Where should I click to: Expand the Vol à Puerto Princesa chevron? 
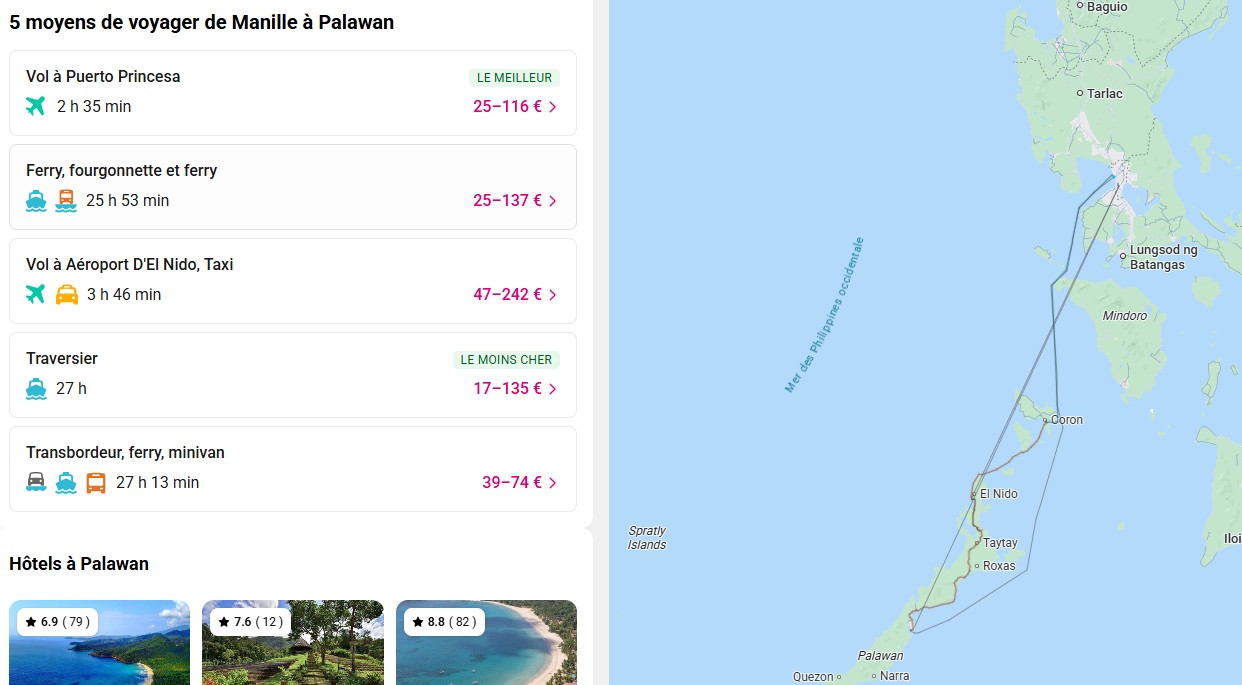pos(553,107)
